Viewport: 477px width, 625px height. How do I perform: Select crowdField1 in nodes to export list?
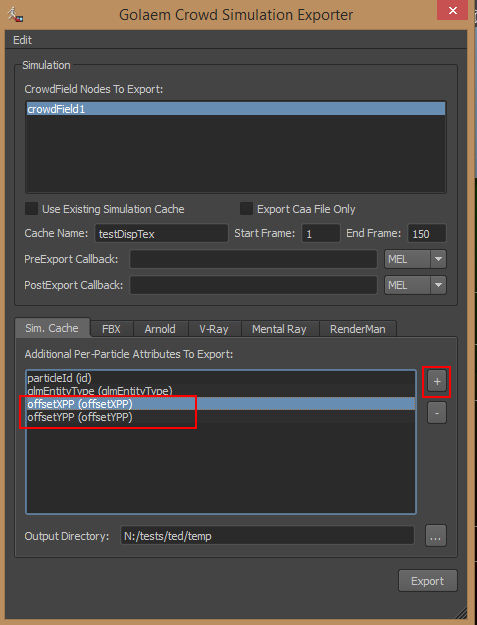click(236, 109)
